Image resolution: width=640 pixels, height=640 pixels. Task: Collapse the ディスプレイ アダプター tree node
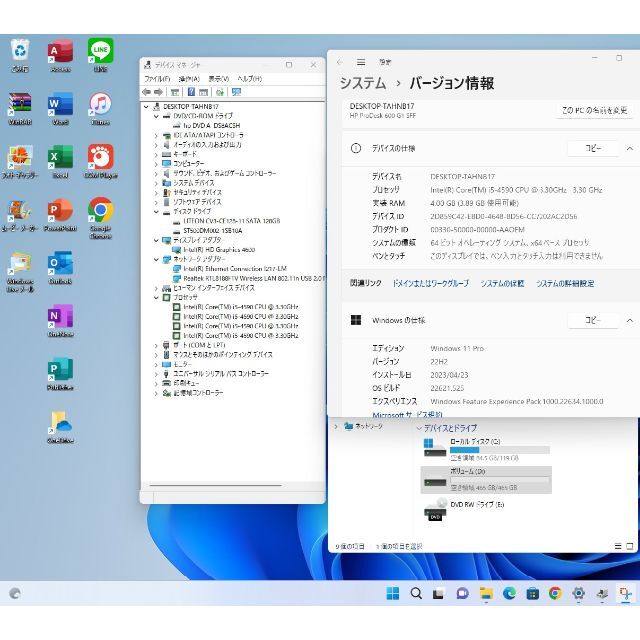[x=156, y=240]
